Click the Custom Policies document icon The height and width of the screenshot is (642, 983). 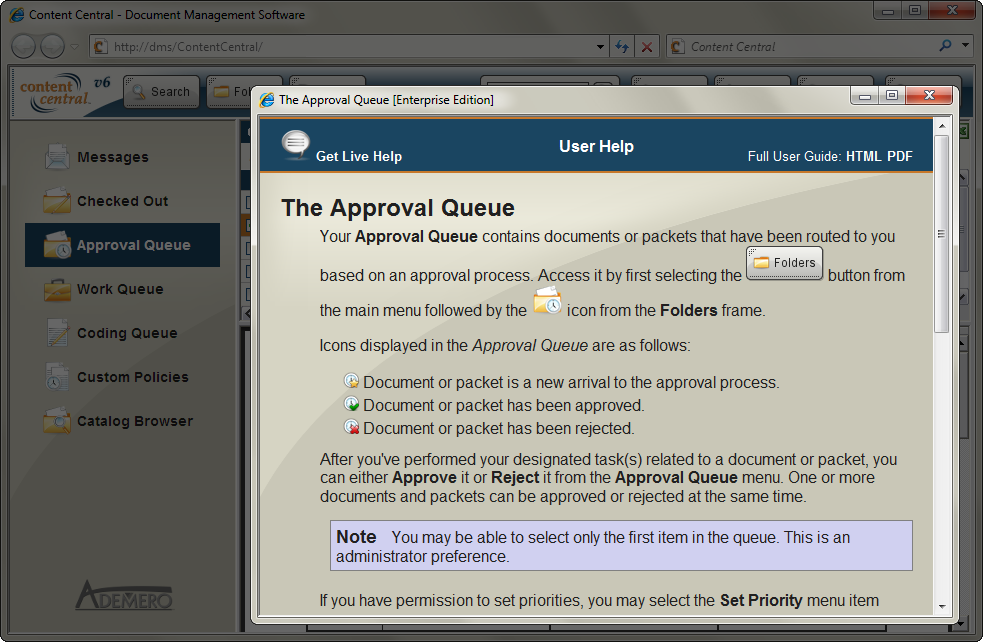click(x=56, y=377)
